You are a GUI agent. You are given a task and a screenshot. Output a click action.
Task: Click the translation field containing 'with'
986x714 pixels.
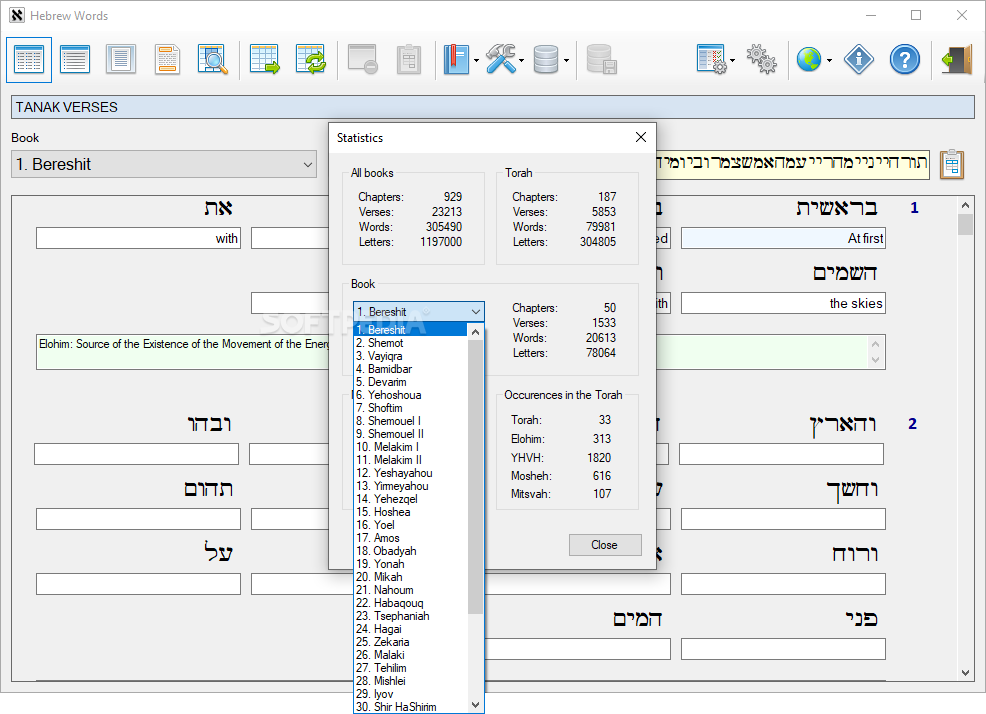pyautogui.click(x=138, y=238)
